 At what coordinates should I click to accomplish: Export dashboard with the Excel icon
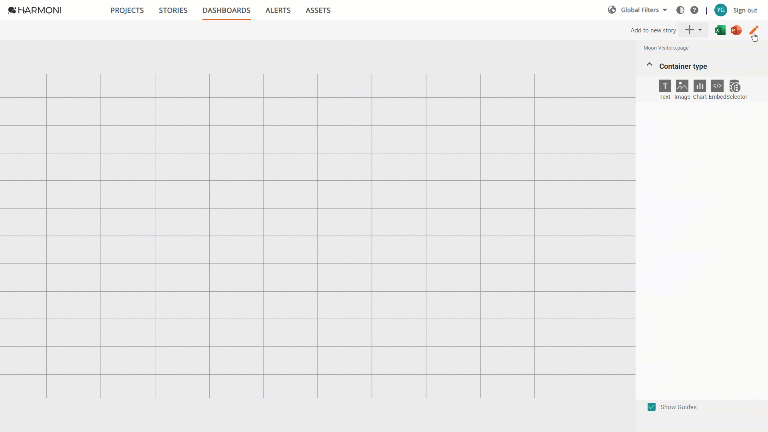click(720, 30)
